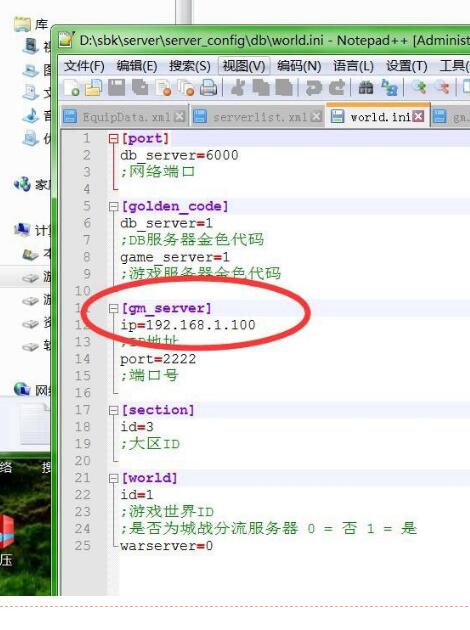Switch to the serverlist.xml tab
The width and height of the screenshot is (470, 630).
(260, 117)
